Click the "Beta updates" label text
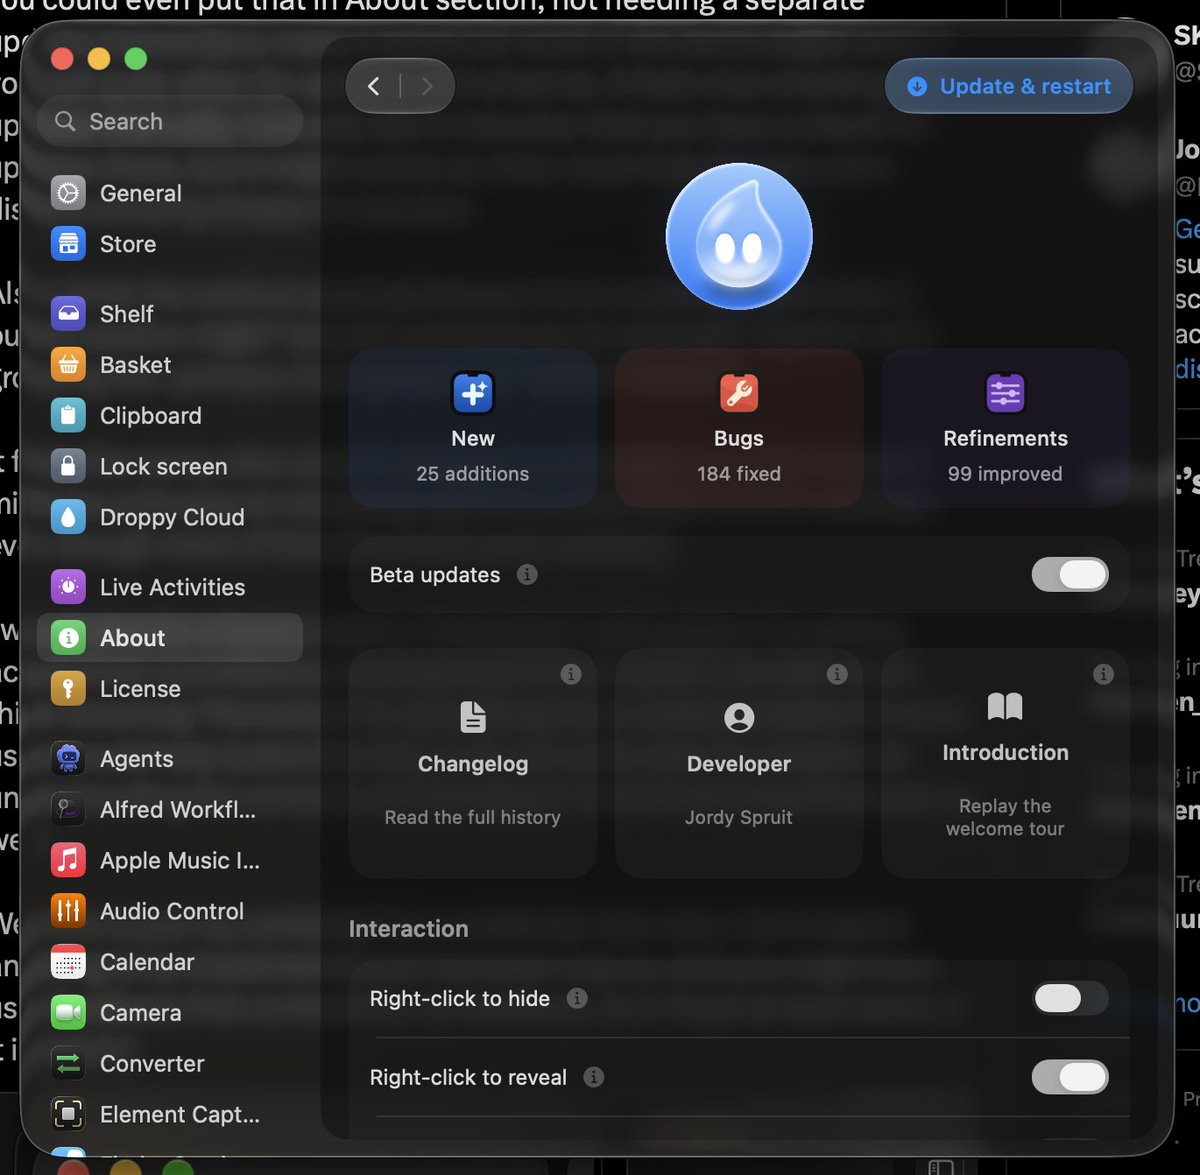 tap(435, 575)
